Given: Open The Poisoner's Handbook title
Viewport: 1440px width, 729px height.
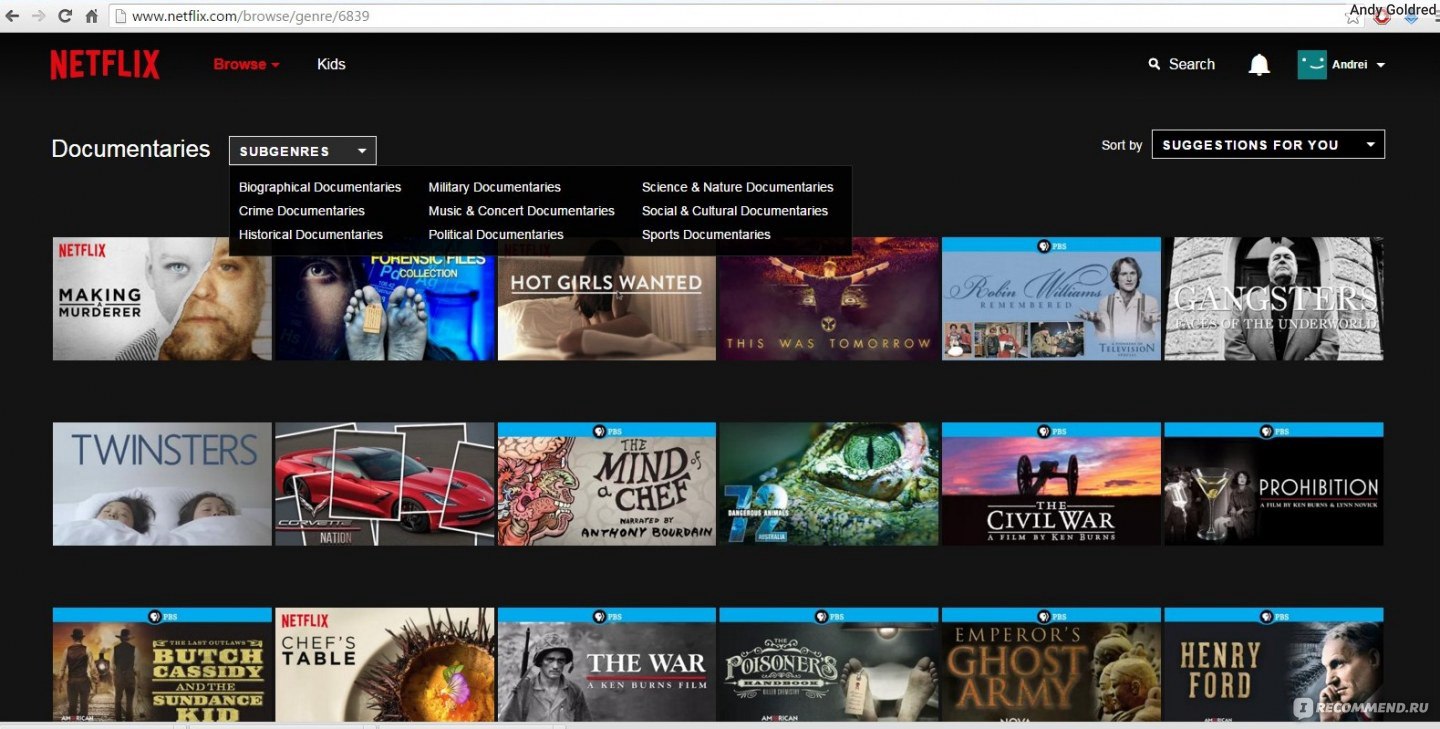Looking at the screenshot, I should (829, 665).
